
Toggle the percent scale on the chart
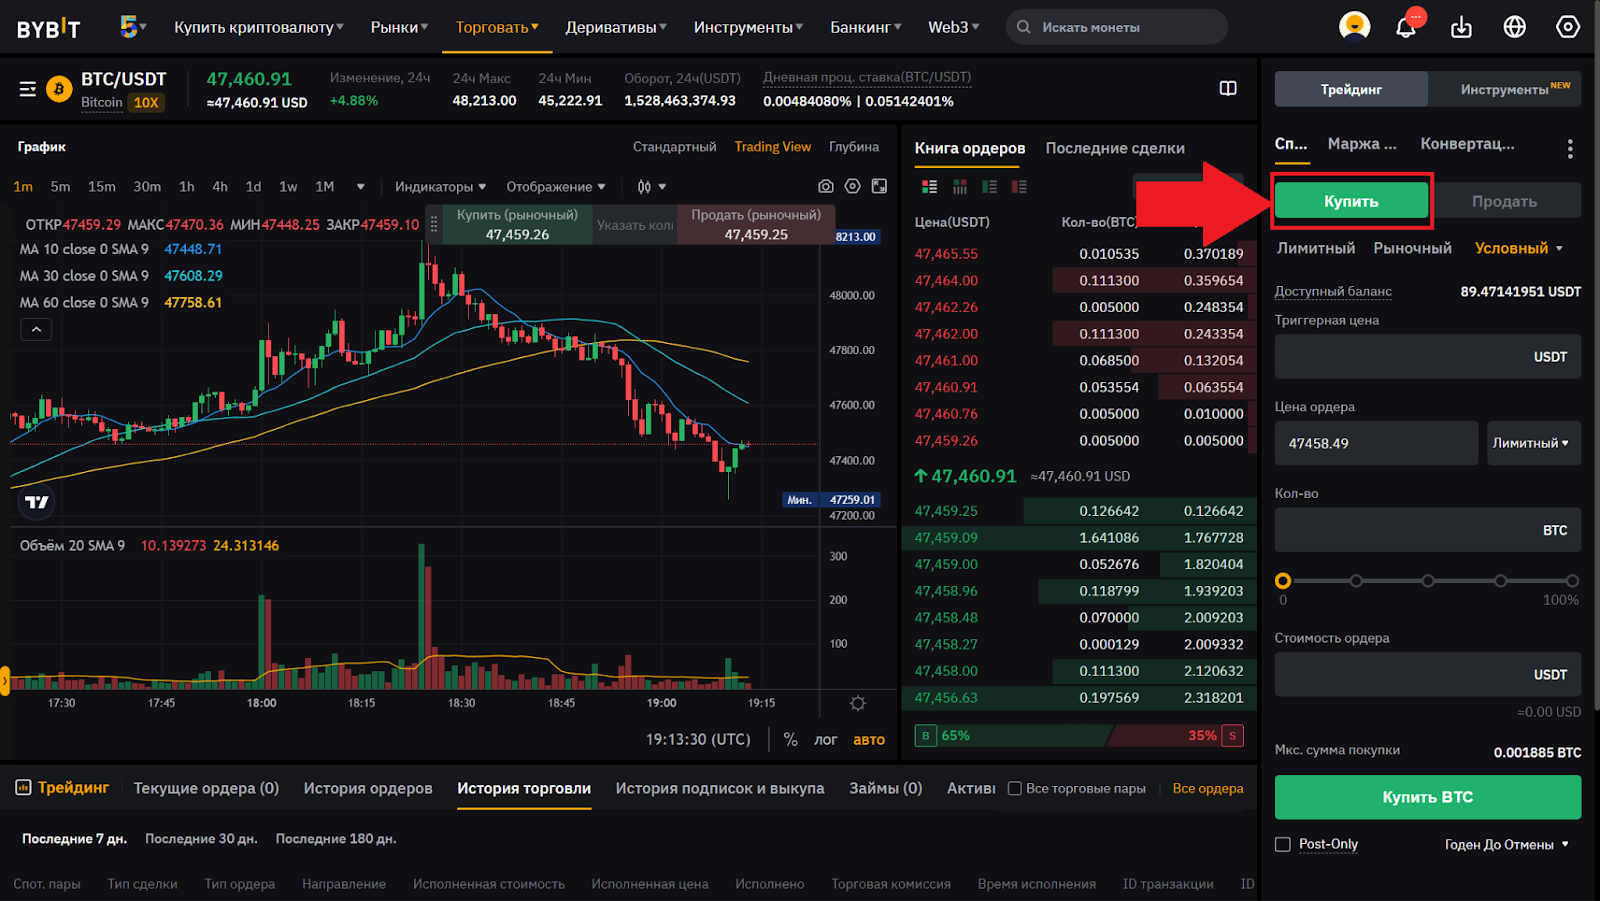pos(790,739)
